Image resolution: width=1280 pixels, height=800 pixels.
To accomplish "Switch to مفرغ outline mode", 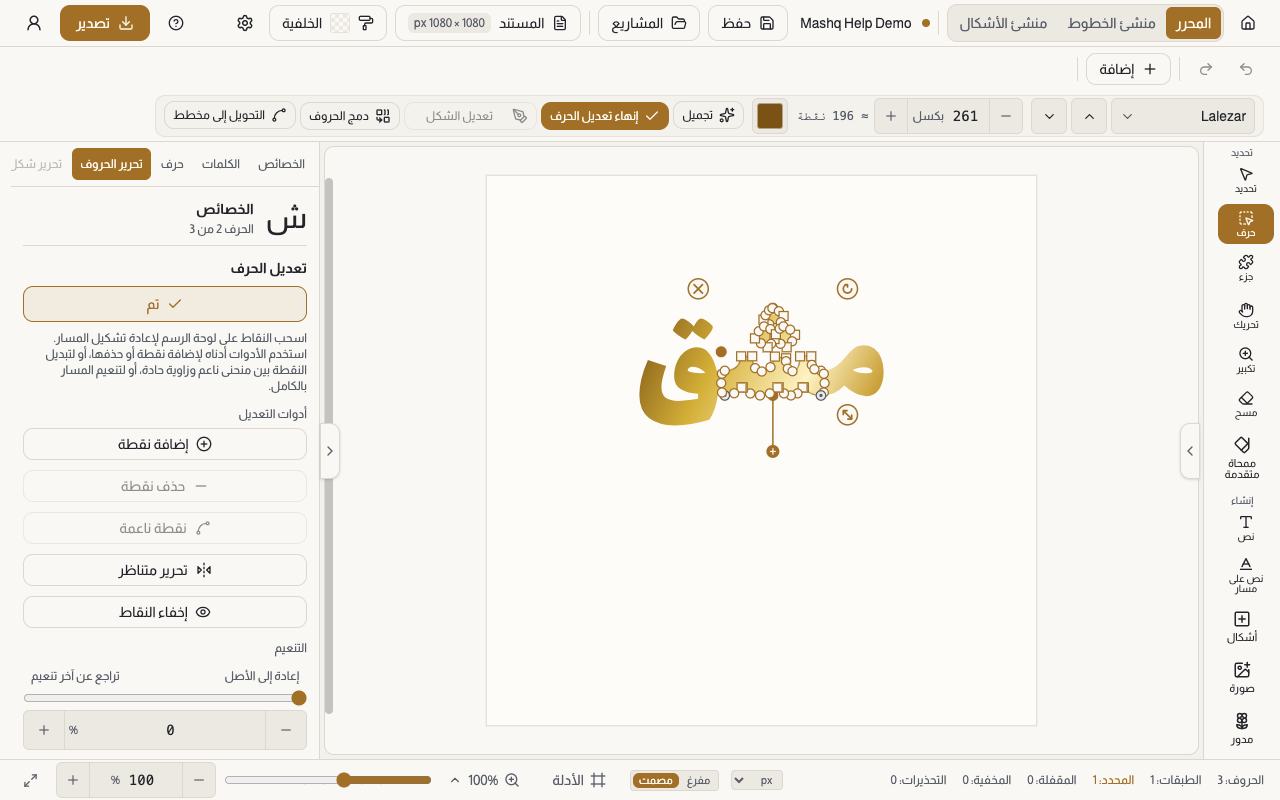I will [x=698, y=780].
